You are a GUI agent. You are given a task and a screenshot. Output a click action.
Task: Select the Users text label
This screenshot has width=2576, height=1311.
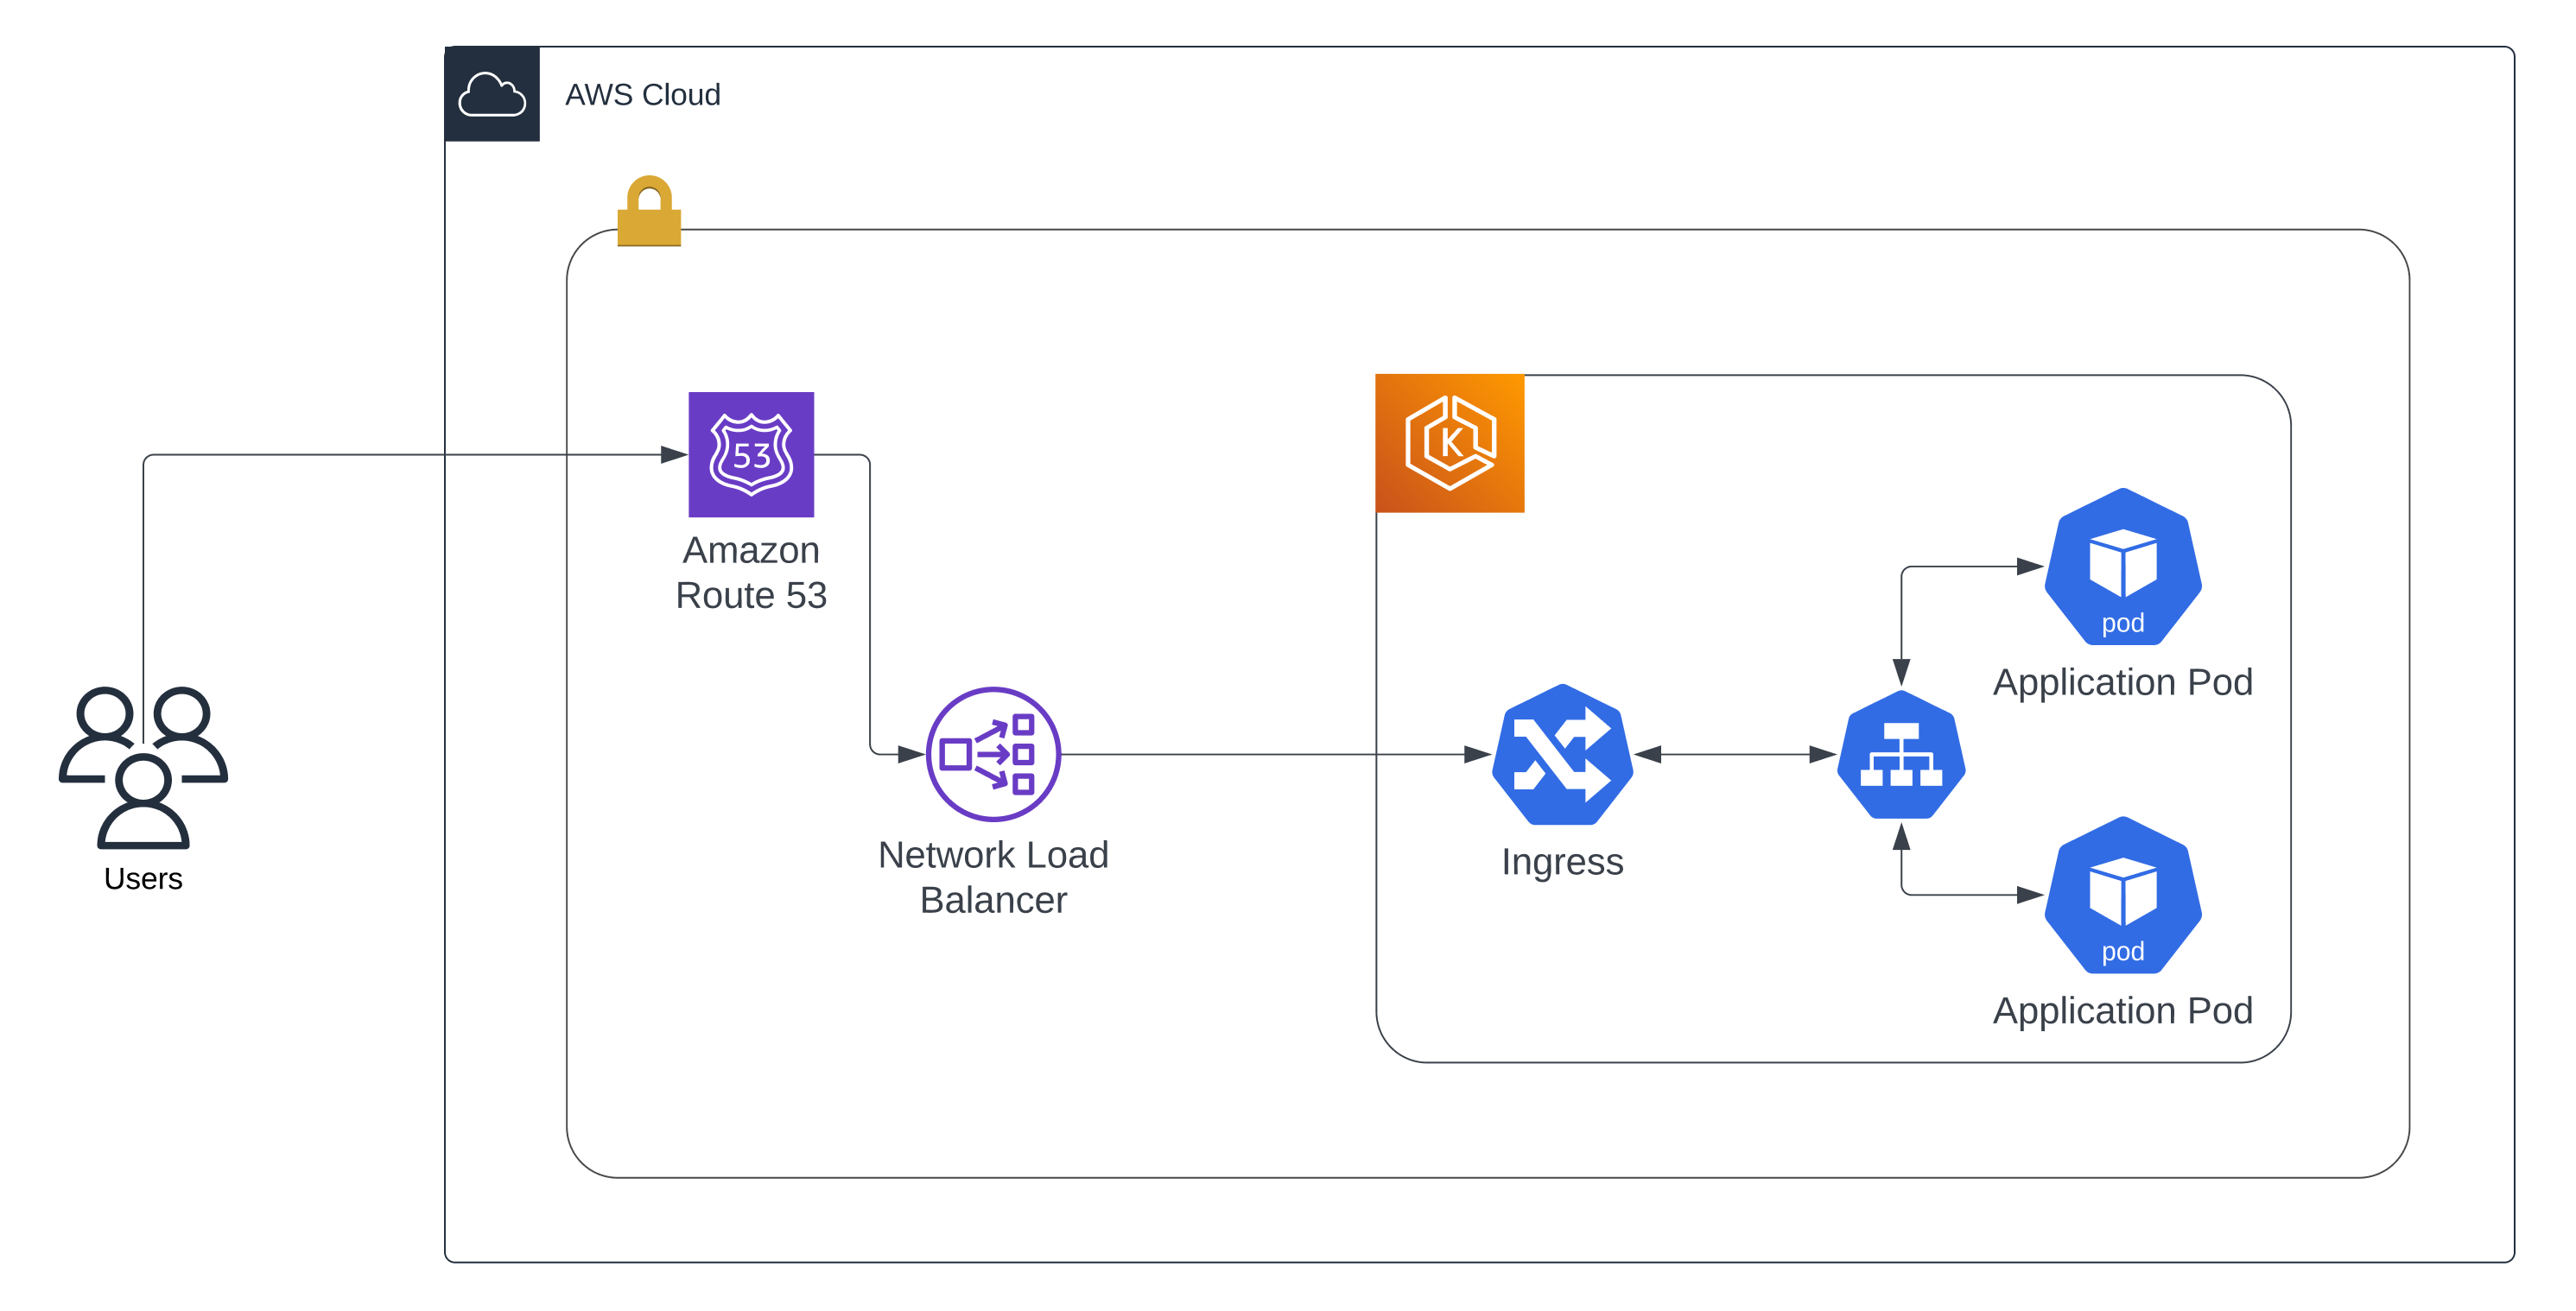pos(143,878)
